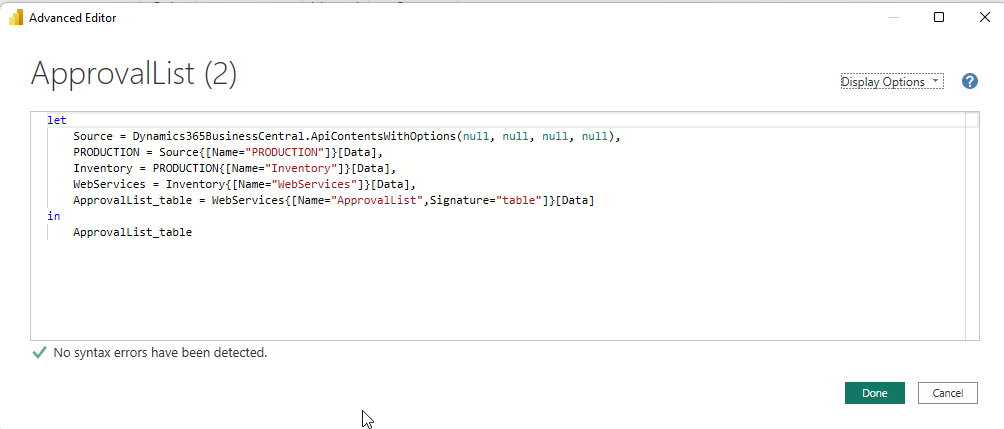Screen dimensions: 1004x429
Task: Click the editor vertical scrollbar
Action: point(972,226)
